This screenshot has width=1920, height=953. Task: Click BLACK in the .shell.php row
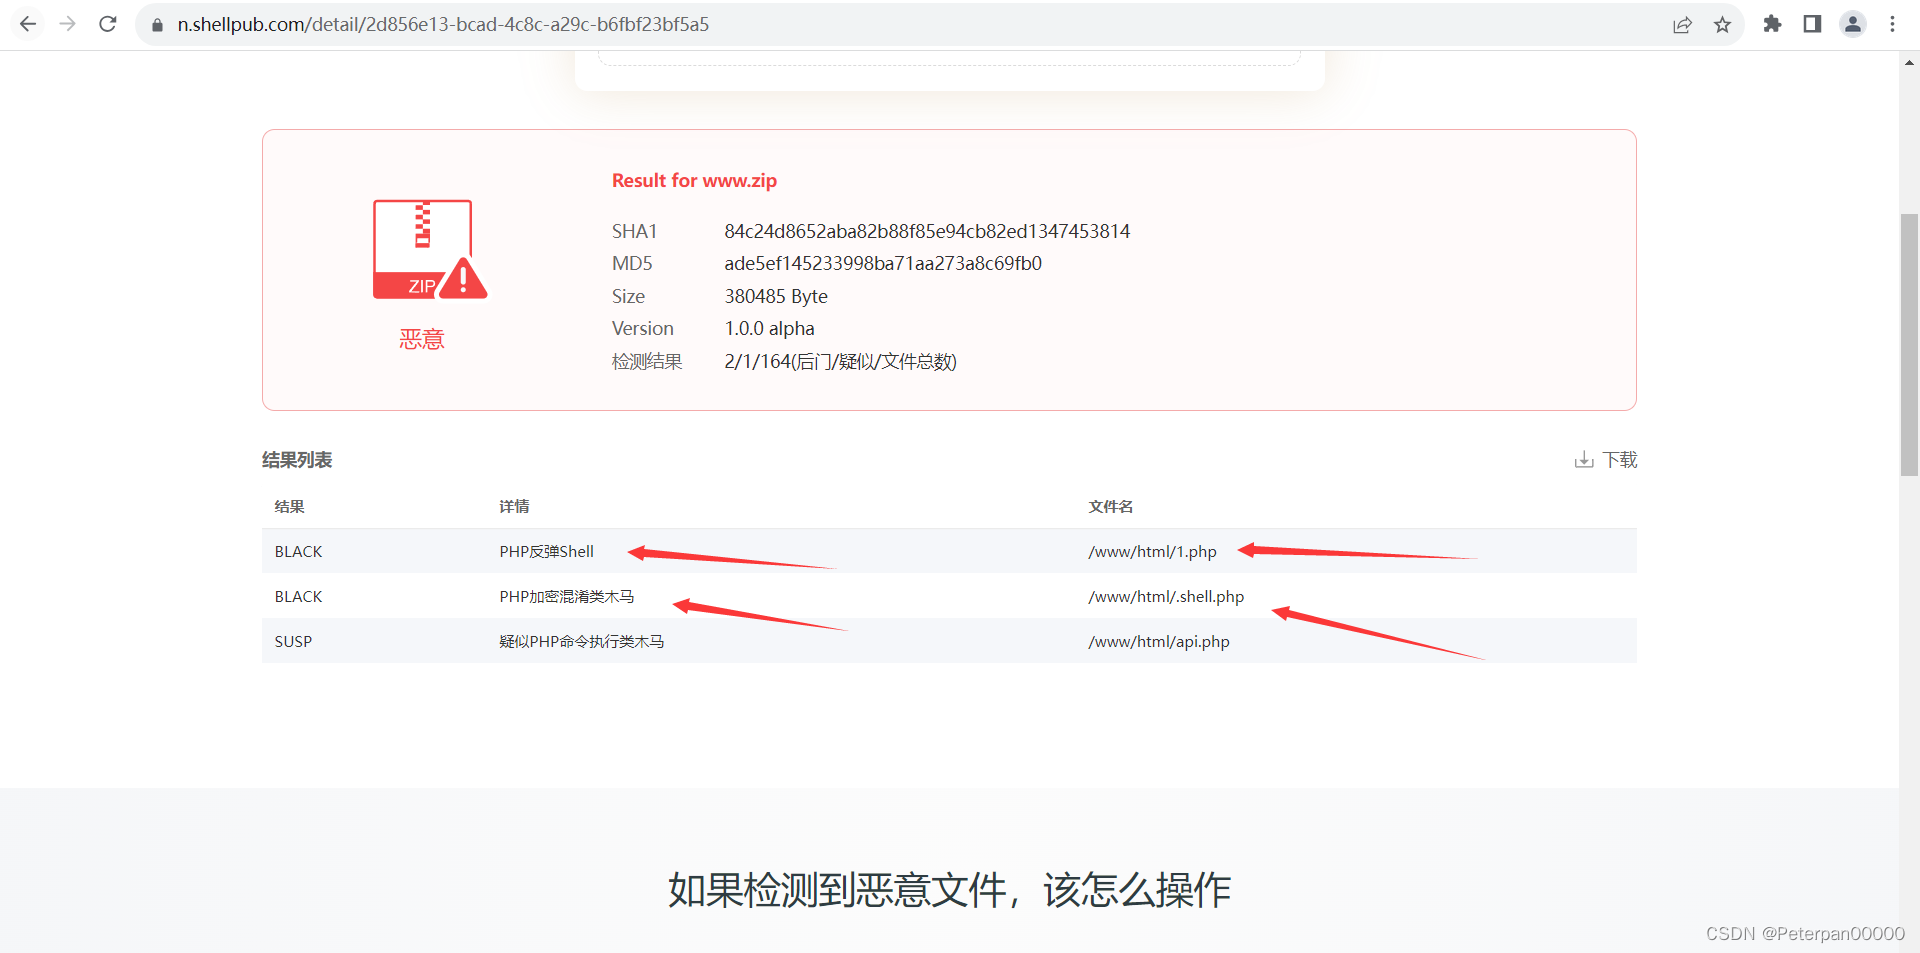point(298,596)
